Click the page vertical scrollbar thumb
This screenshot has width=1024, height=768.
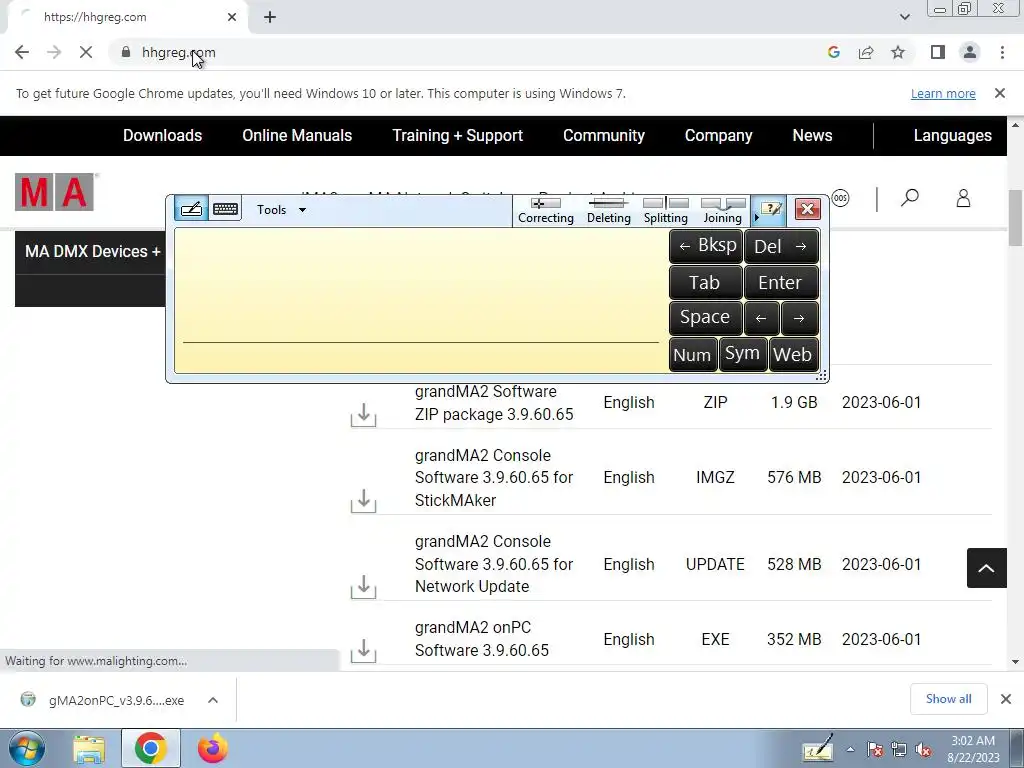[1015, 217]
